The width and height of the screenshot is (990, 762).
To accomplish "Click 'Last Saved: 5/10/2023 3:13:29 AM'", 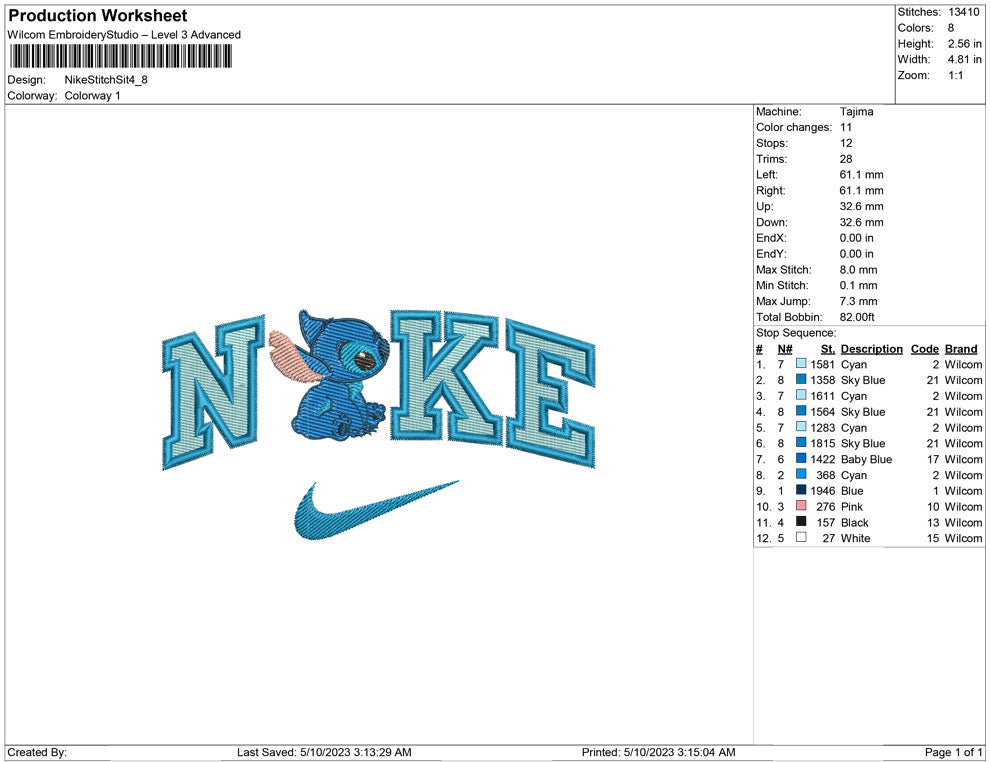I will [324, 752].
